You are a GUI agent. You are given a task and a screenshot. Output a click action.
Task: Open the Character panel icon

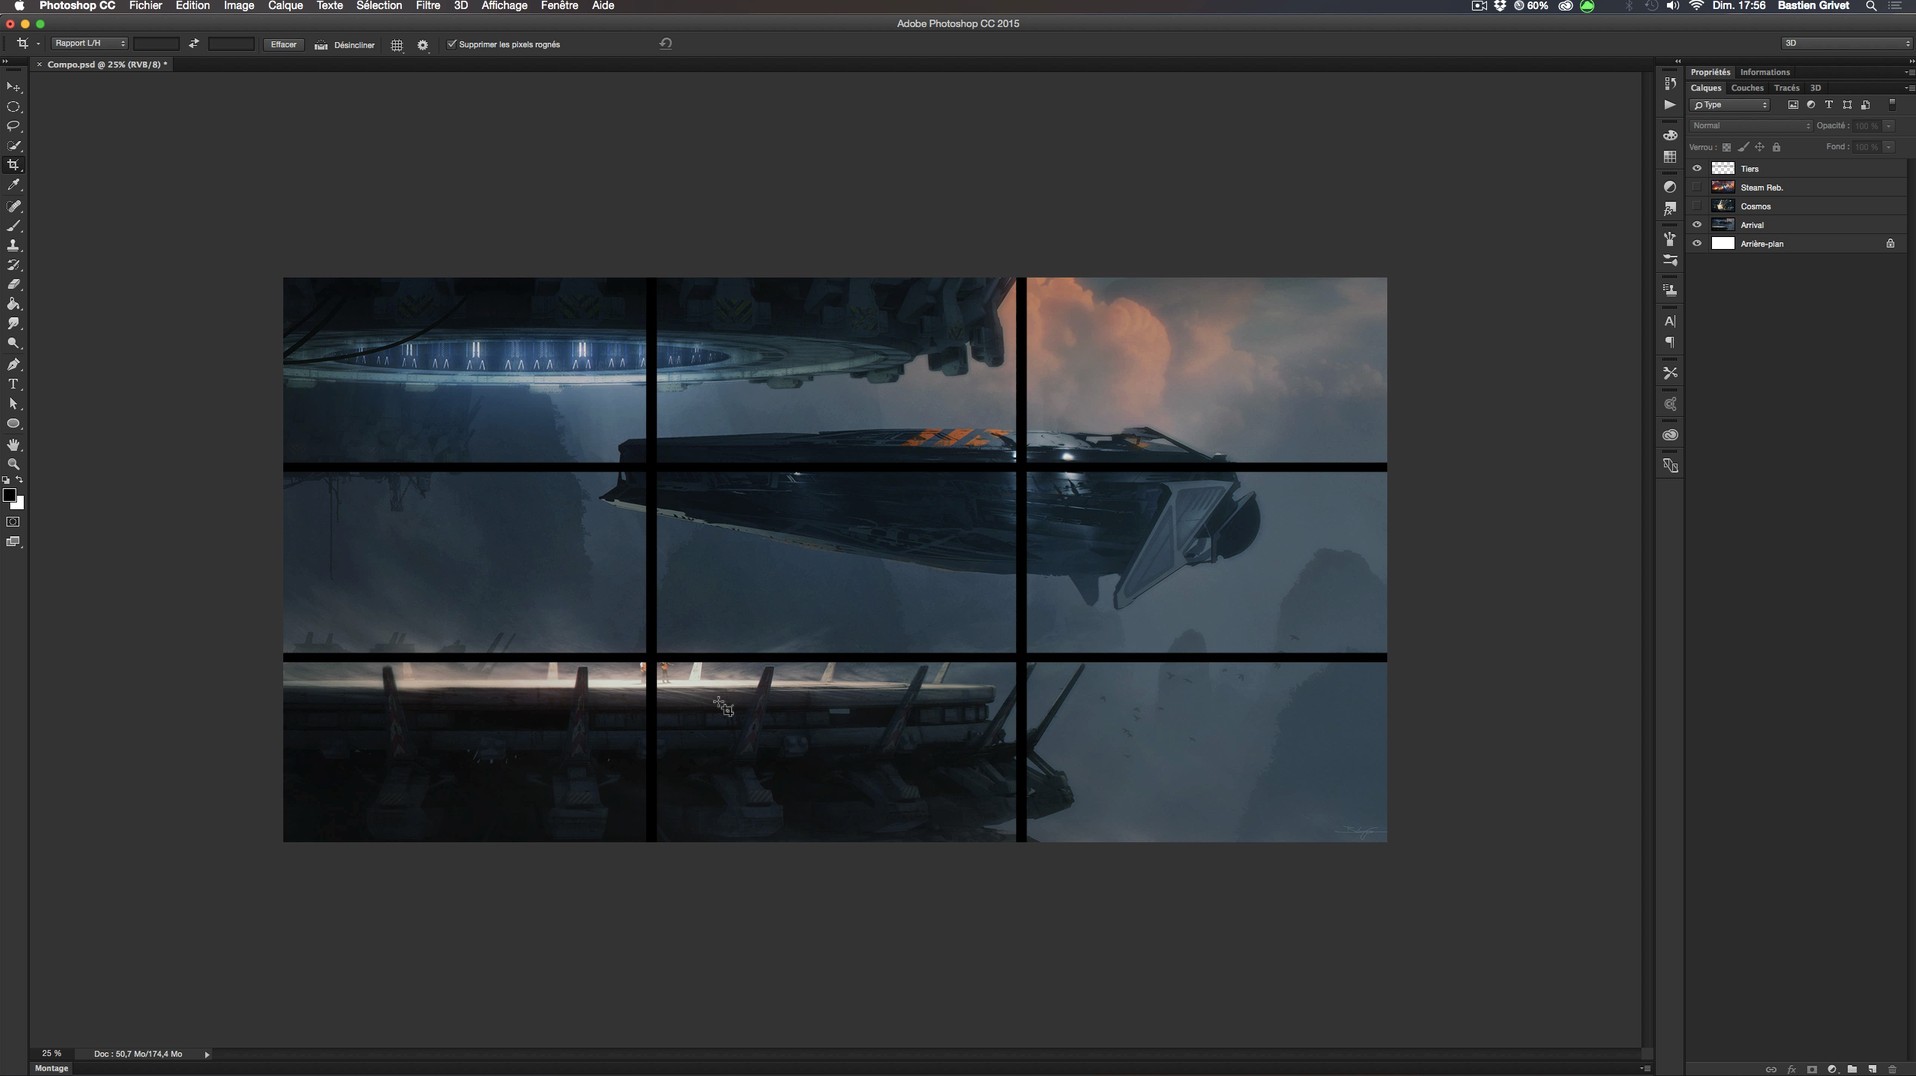coord(1670,321)
